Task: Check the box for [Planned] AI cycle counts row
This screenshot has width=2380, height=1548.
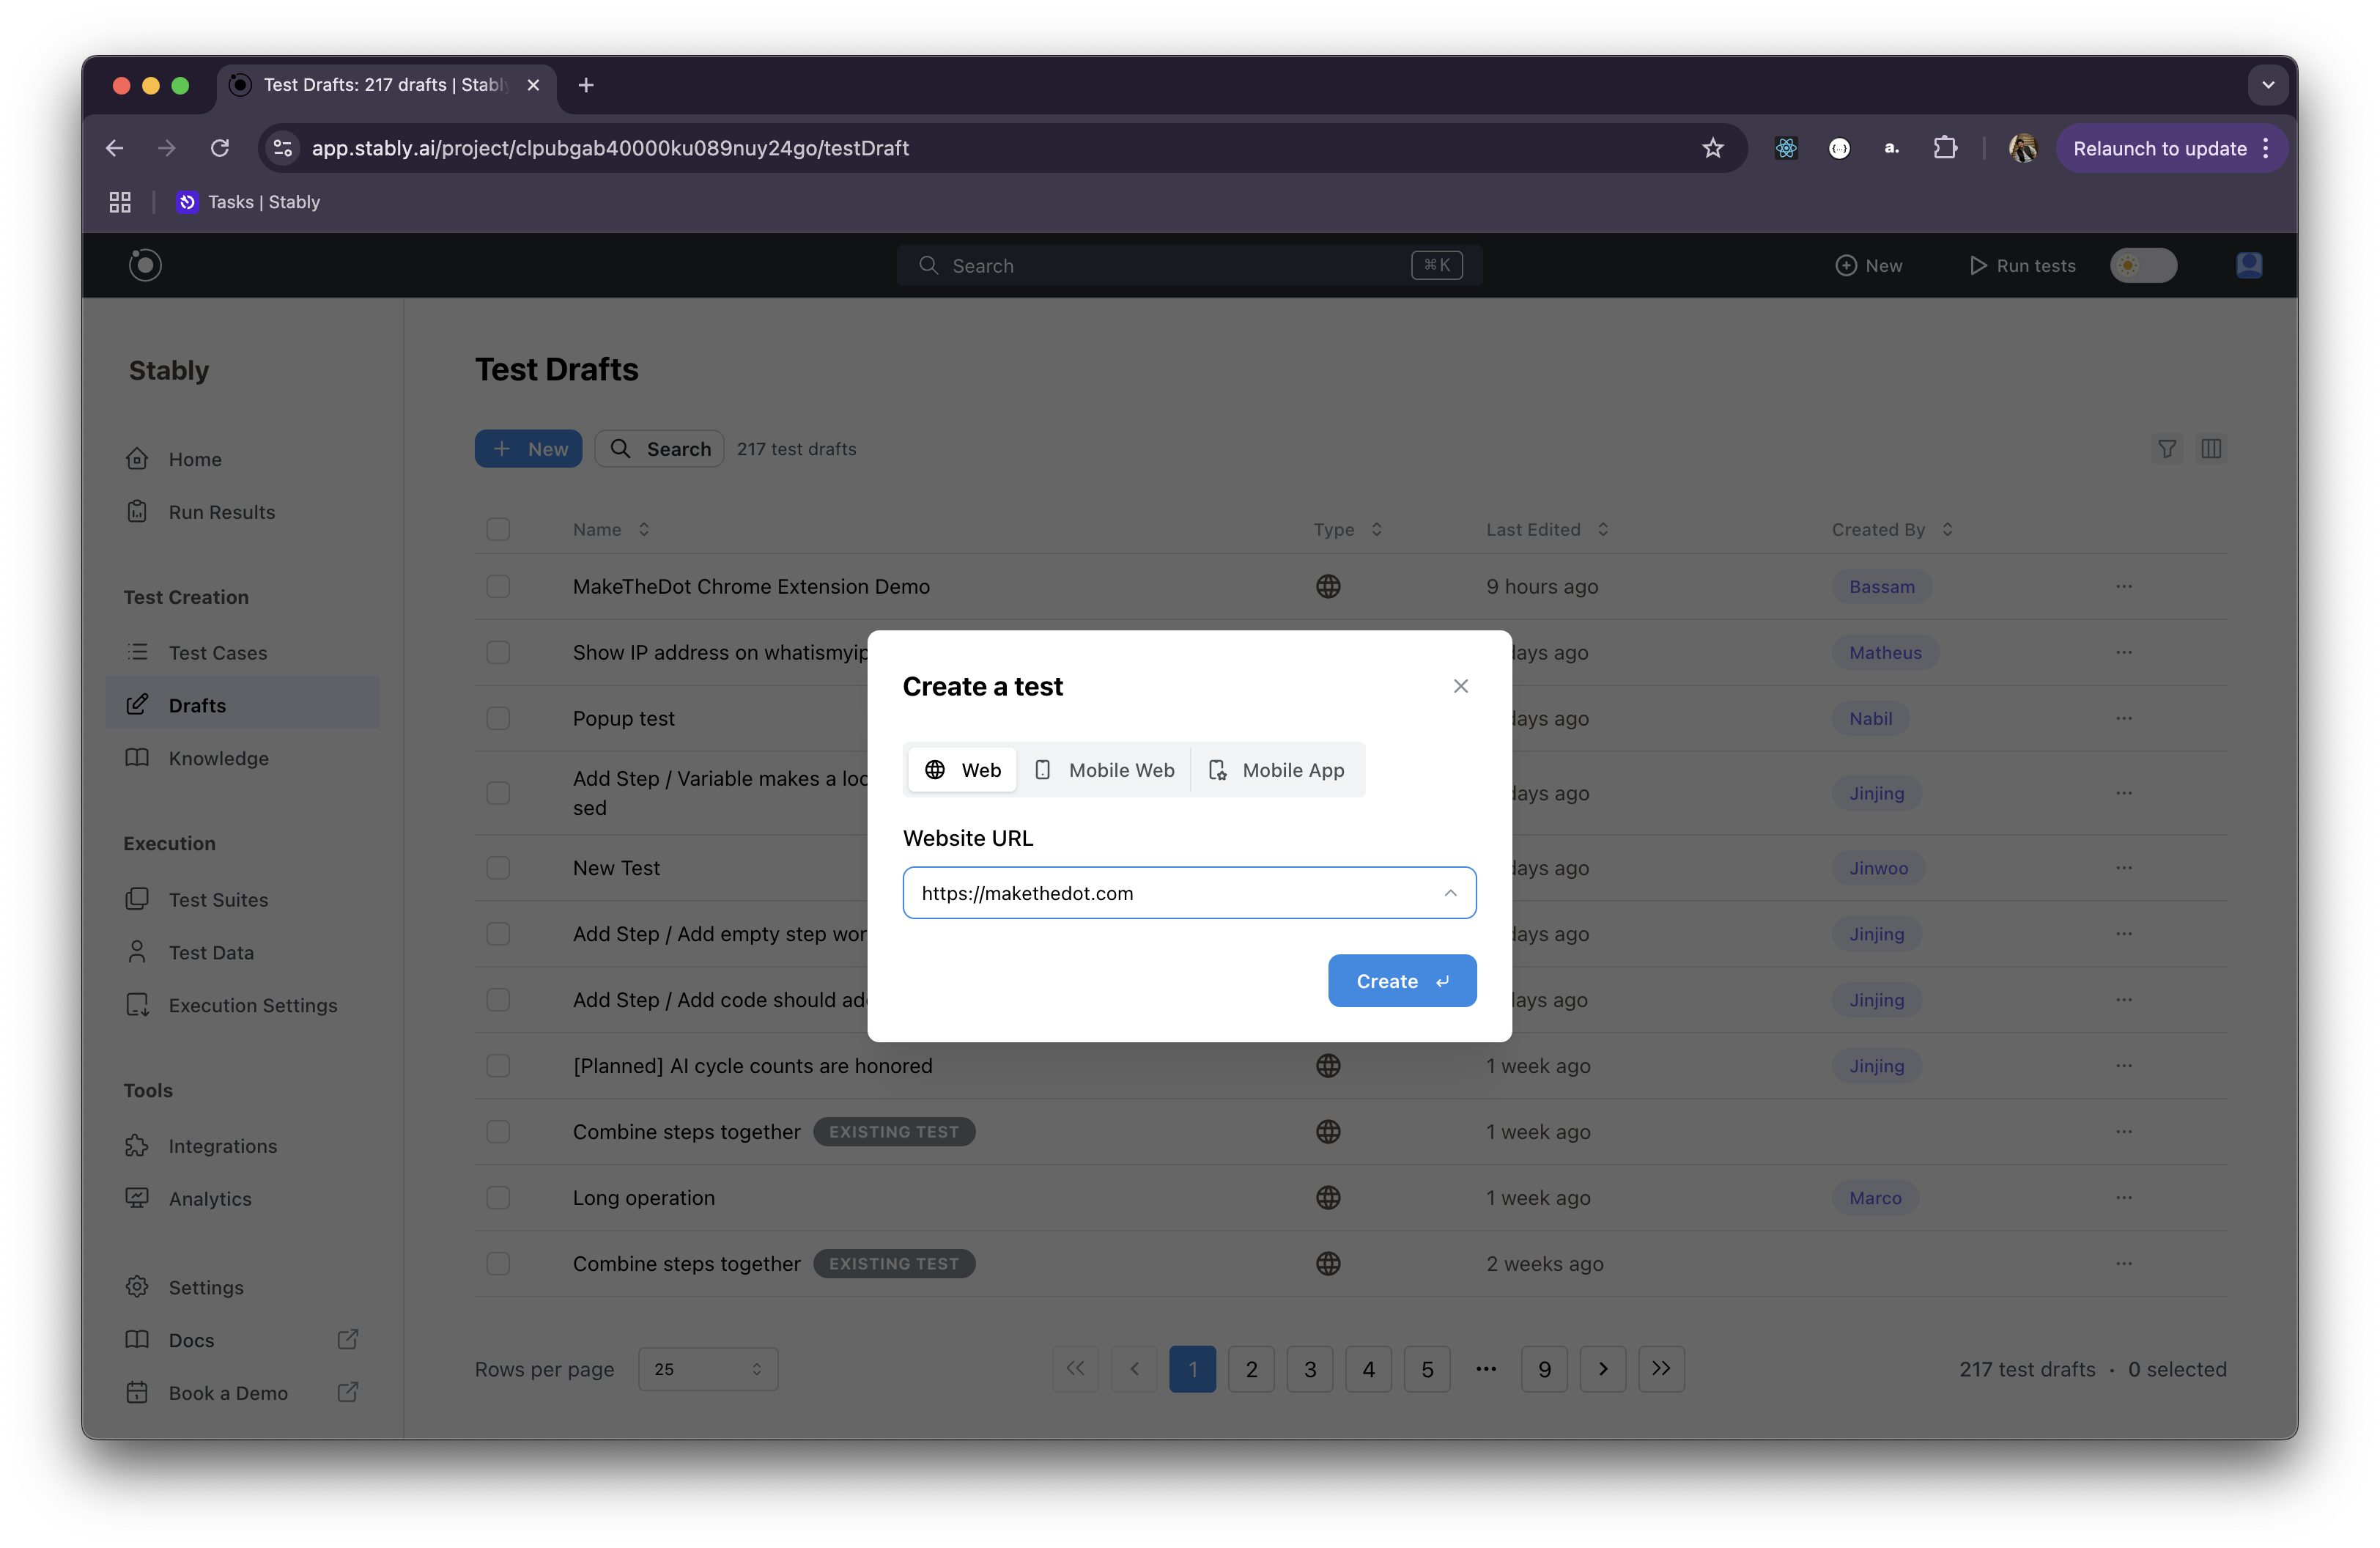Action: tap(498, 1065)
